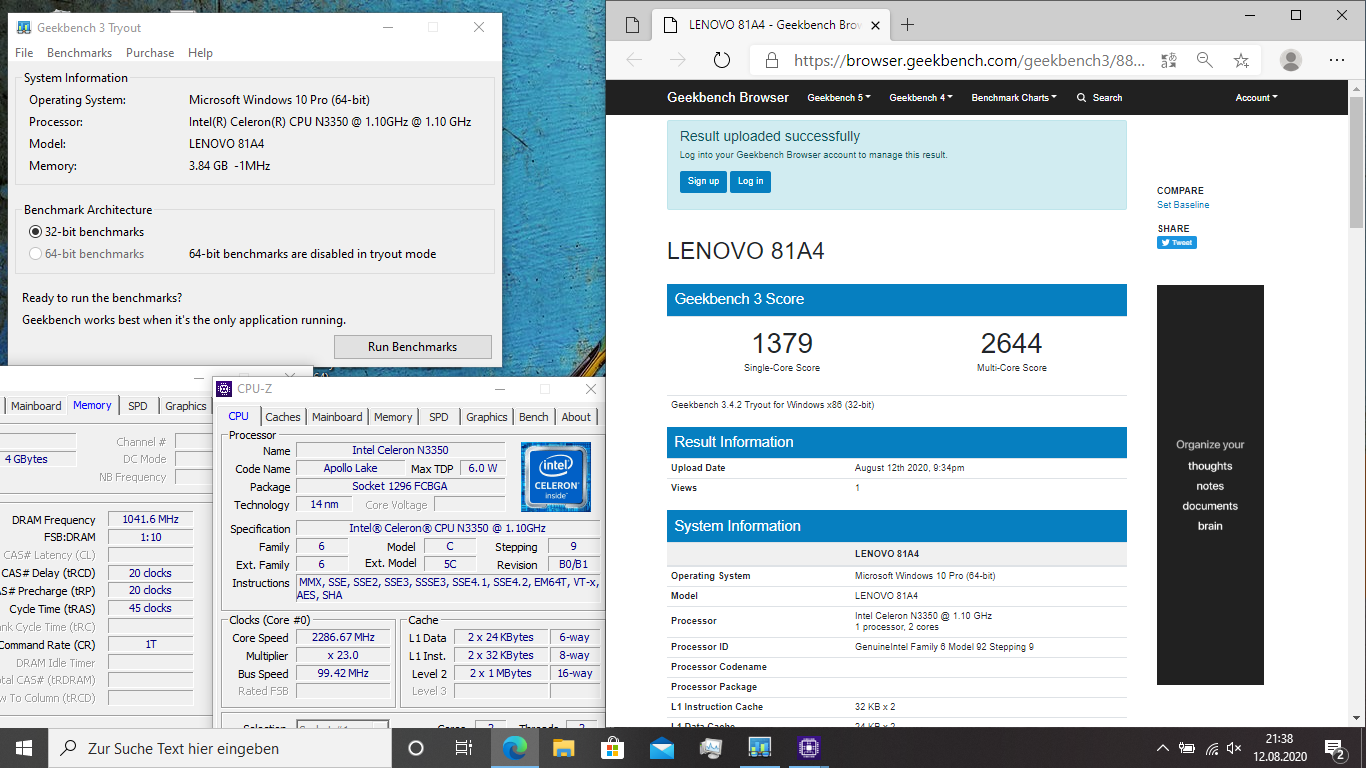The image size is (1366, 768).
Task: Open the Edge user profile icon
Action: (x=1291, y=60)
